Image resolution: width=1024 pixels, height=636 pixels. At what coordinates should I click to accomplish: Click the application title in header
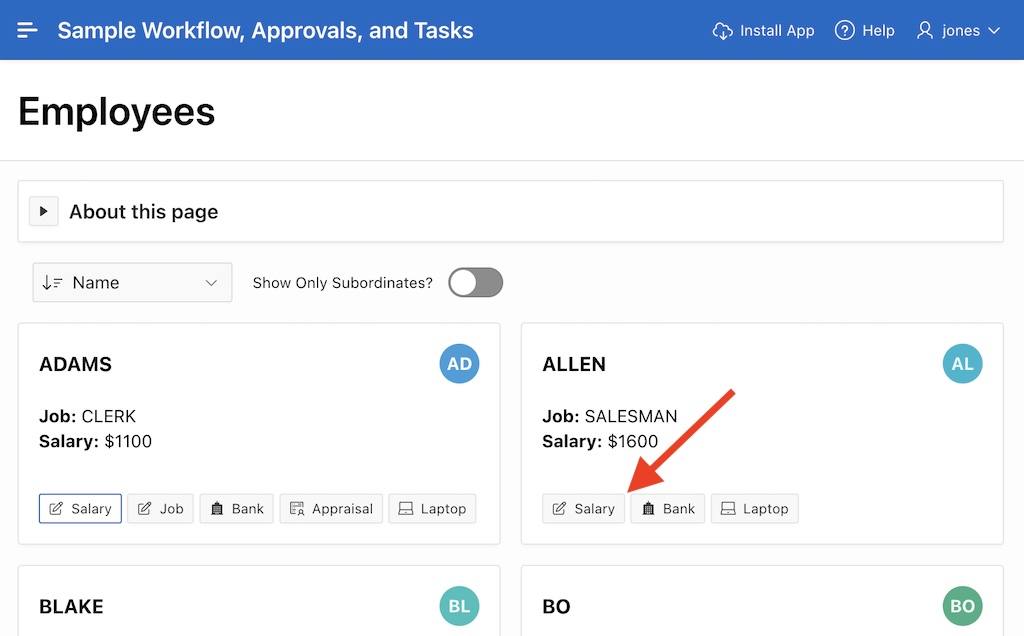click(x=265, y=31)
